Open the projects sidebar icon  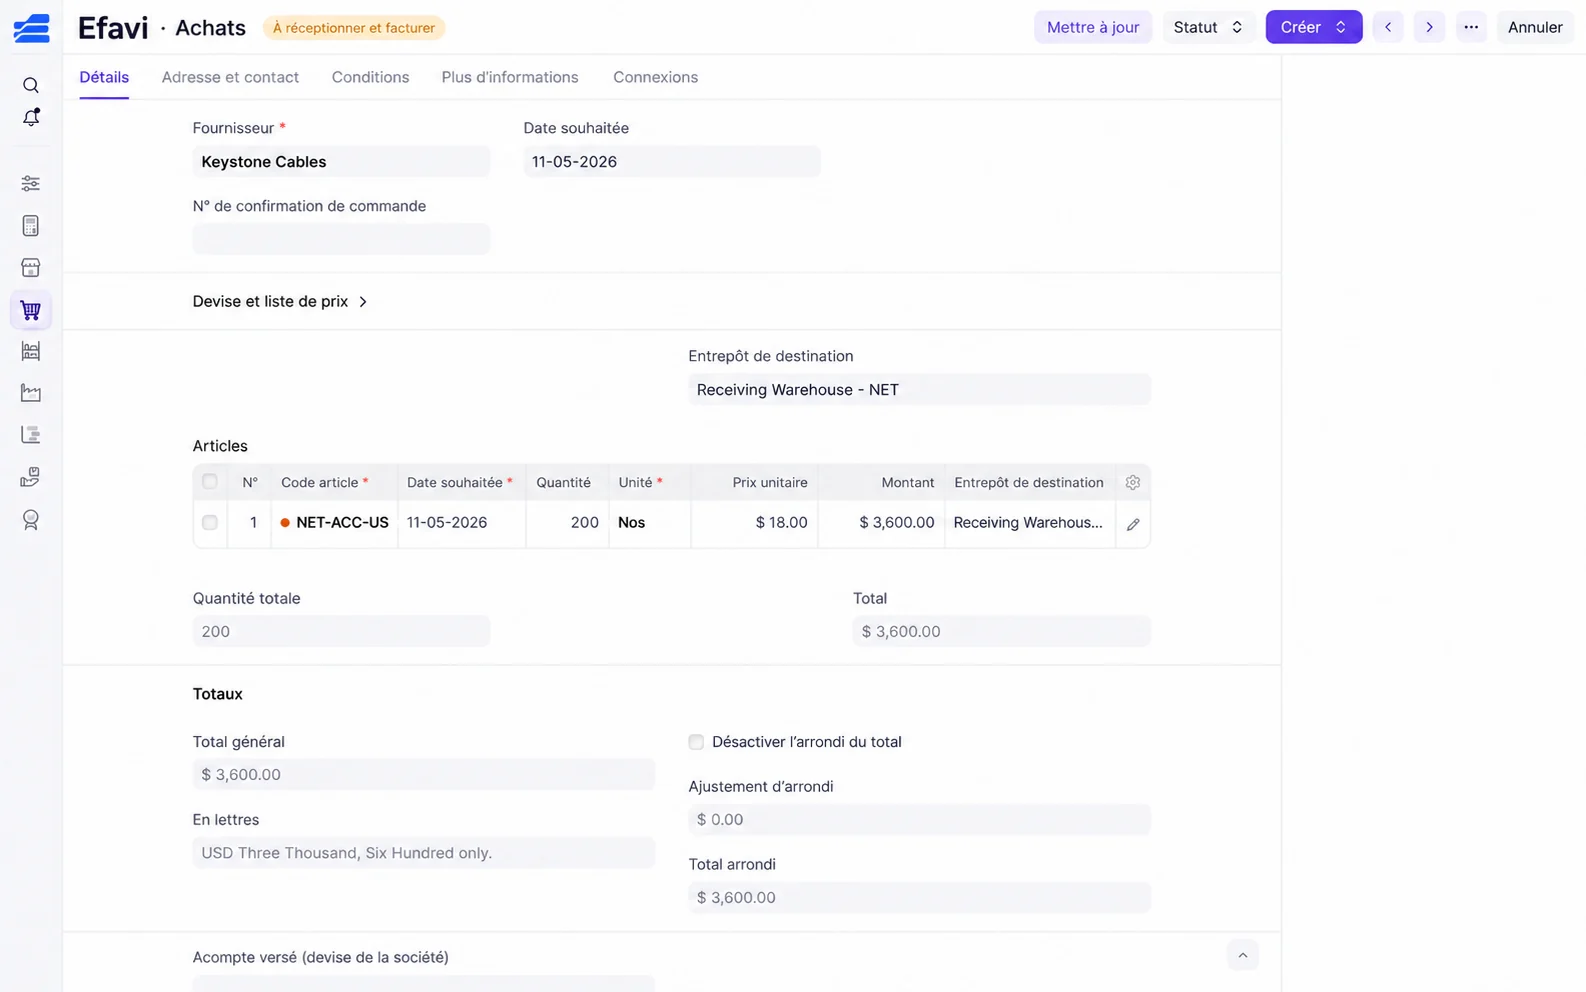(x=31, y=435)
